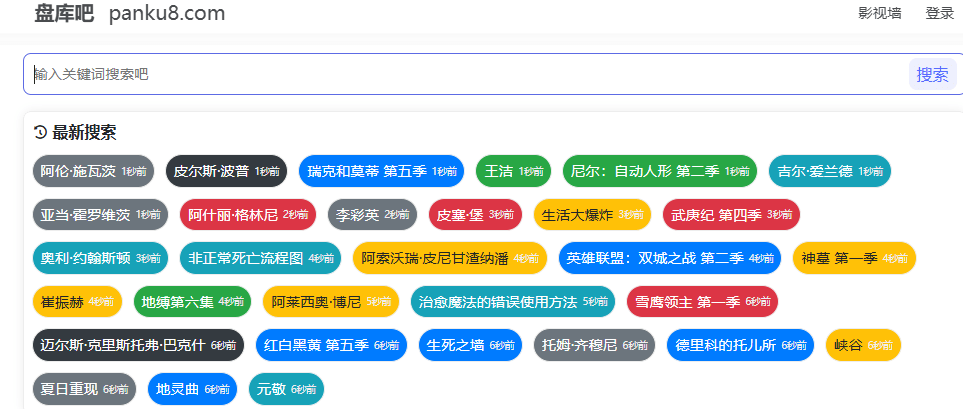Screen dimensions: 963x409
Task: Select the 阿什丽·格林尼 search tag
Action: (248, 214)
